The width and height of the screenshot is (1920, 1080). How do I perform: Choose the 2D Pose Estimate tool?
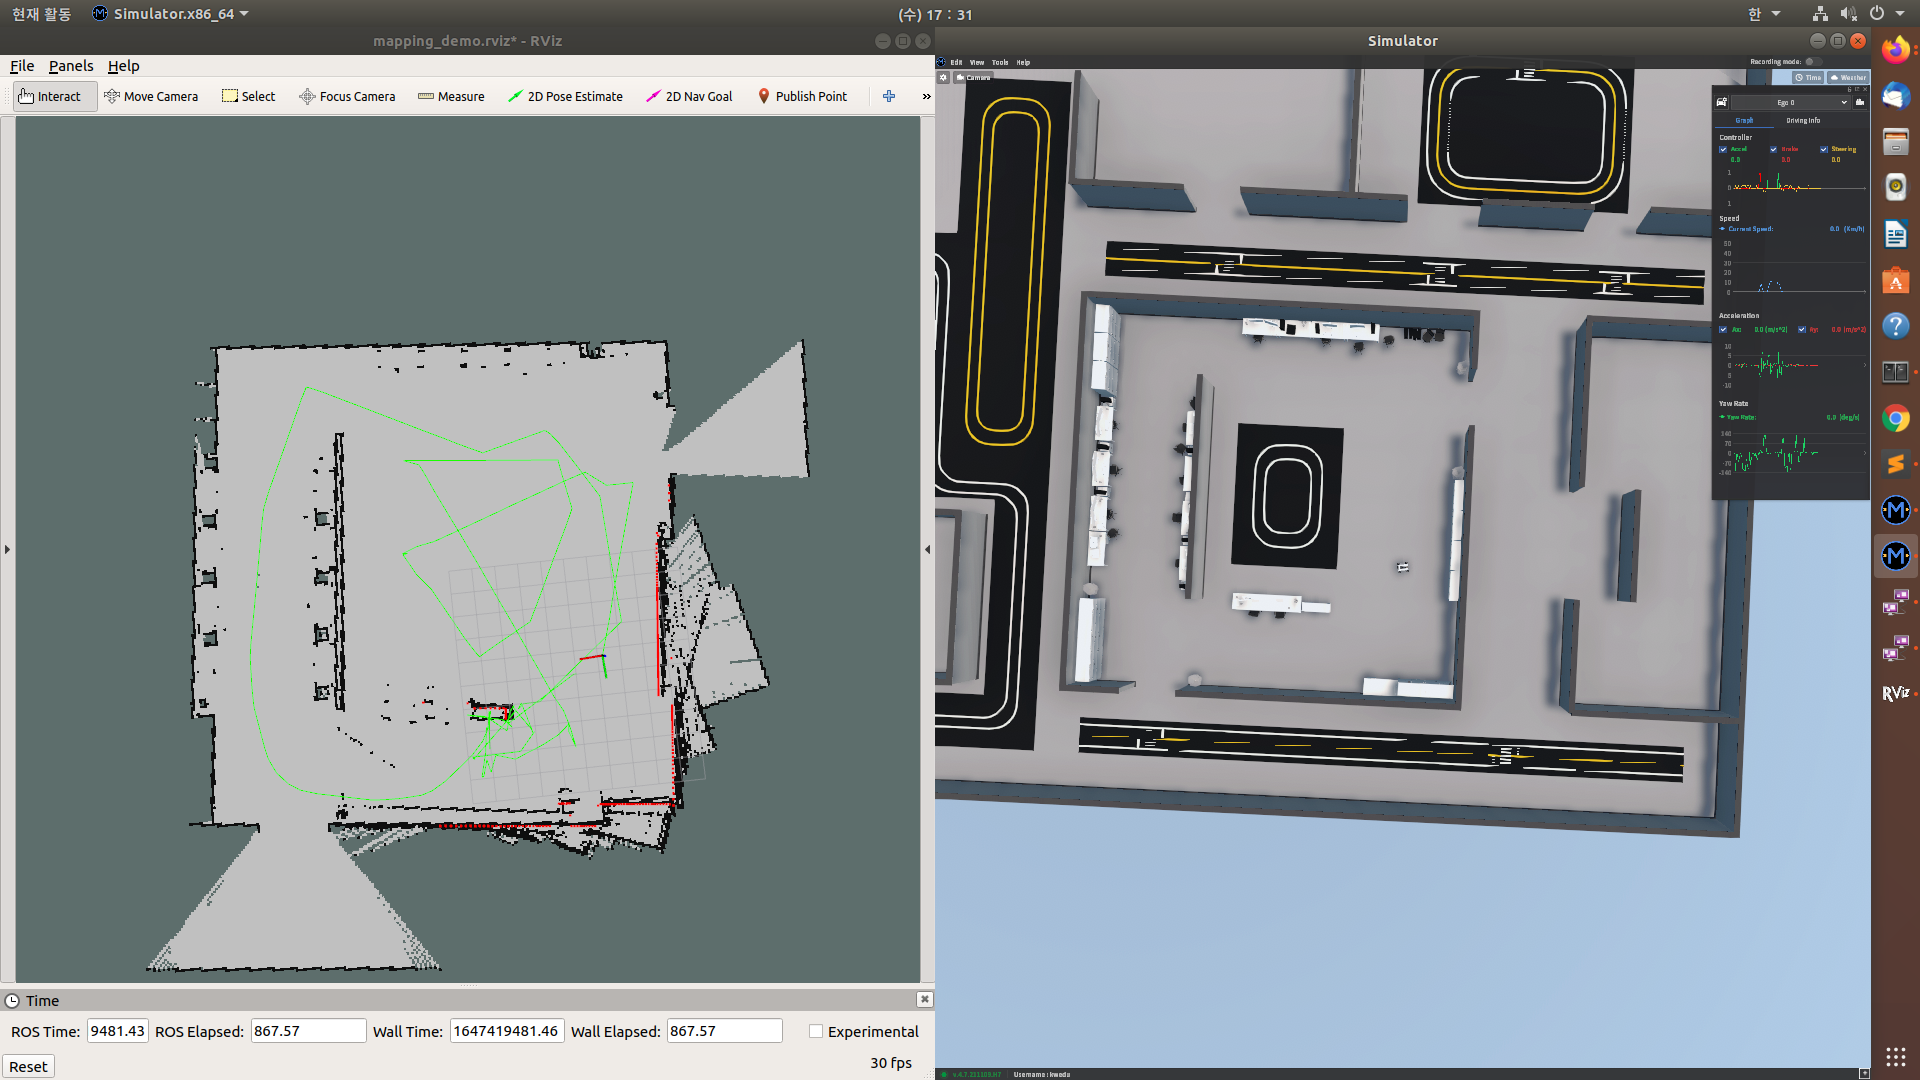click(x=565, y=96)
